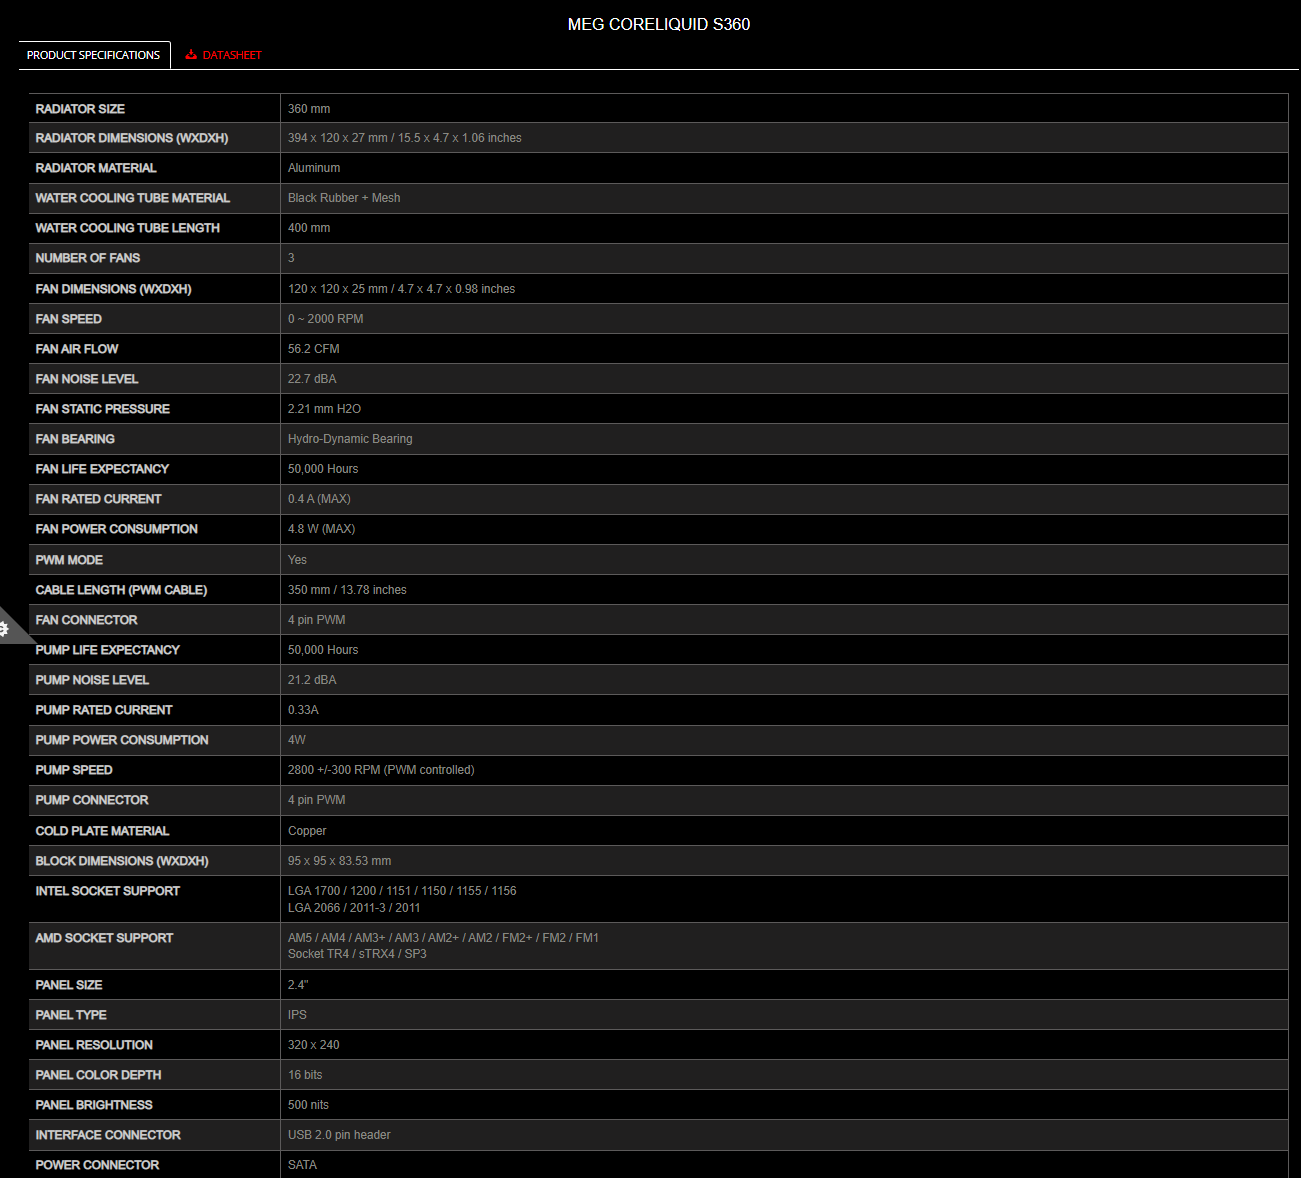This screenshot has height=1178, width=1301.
Task: Click the Fan Speed row label
Action: pos(69,319)
